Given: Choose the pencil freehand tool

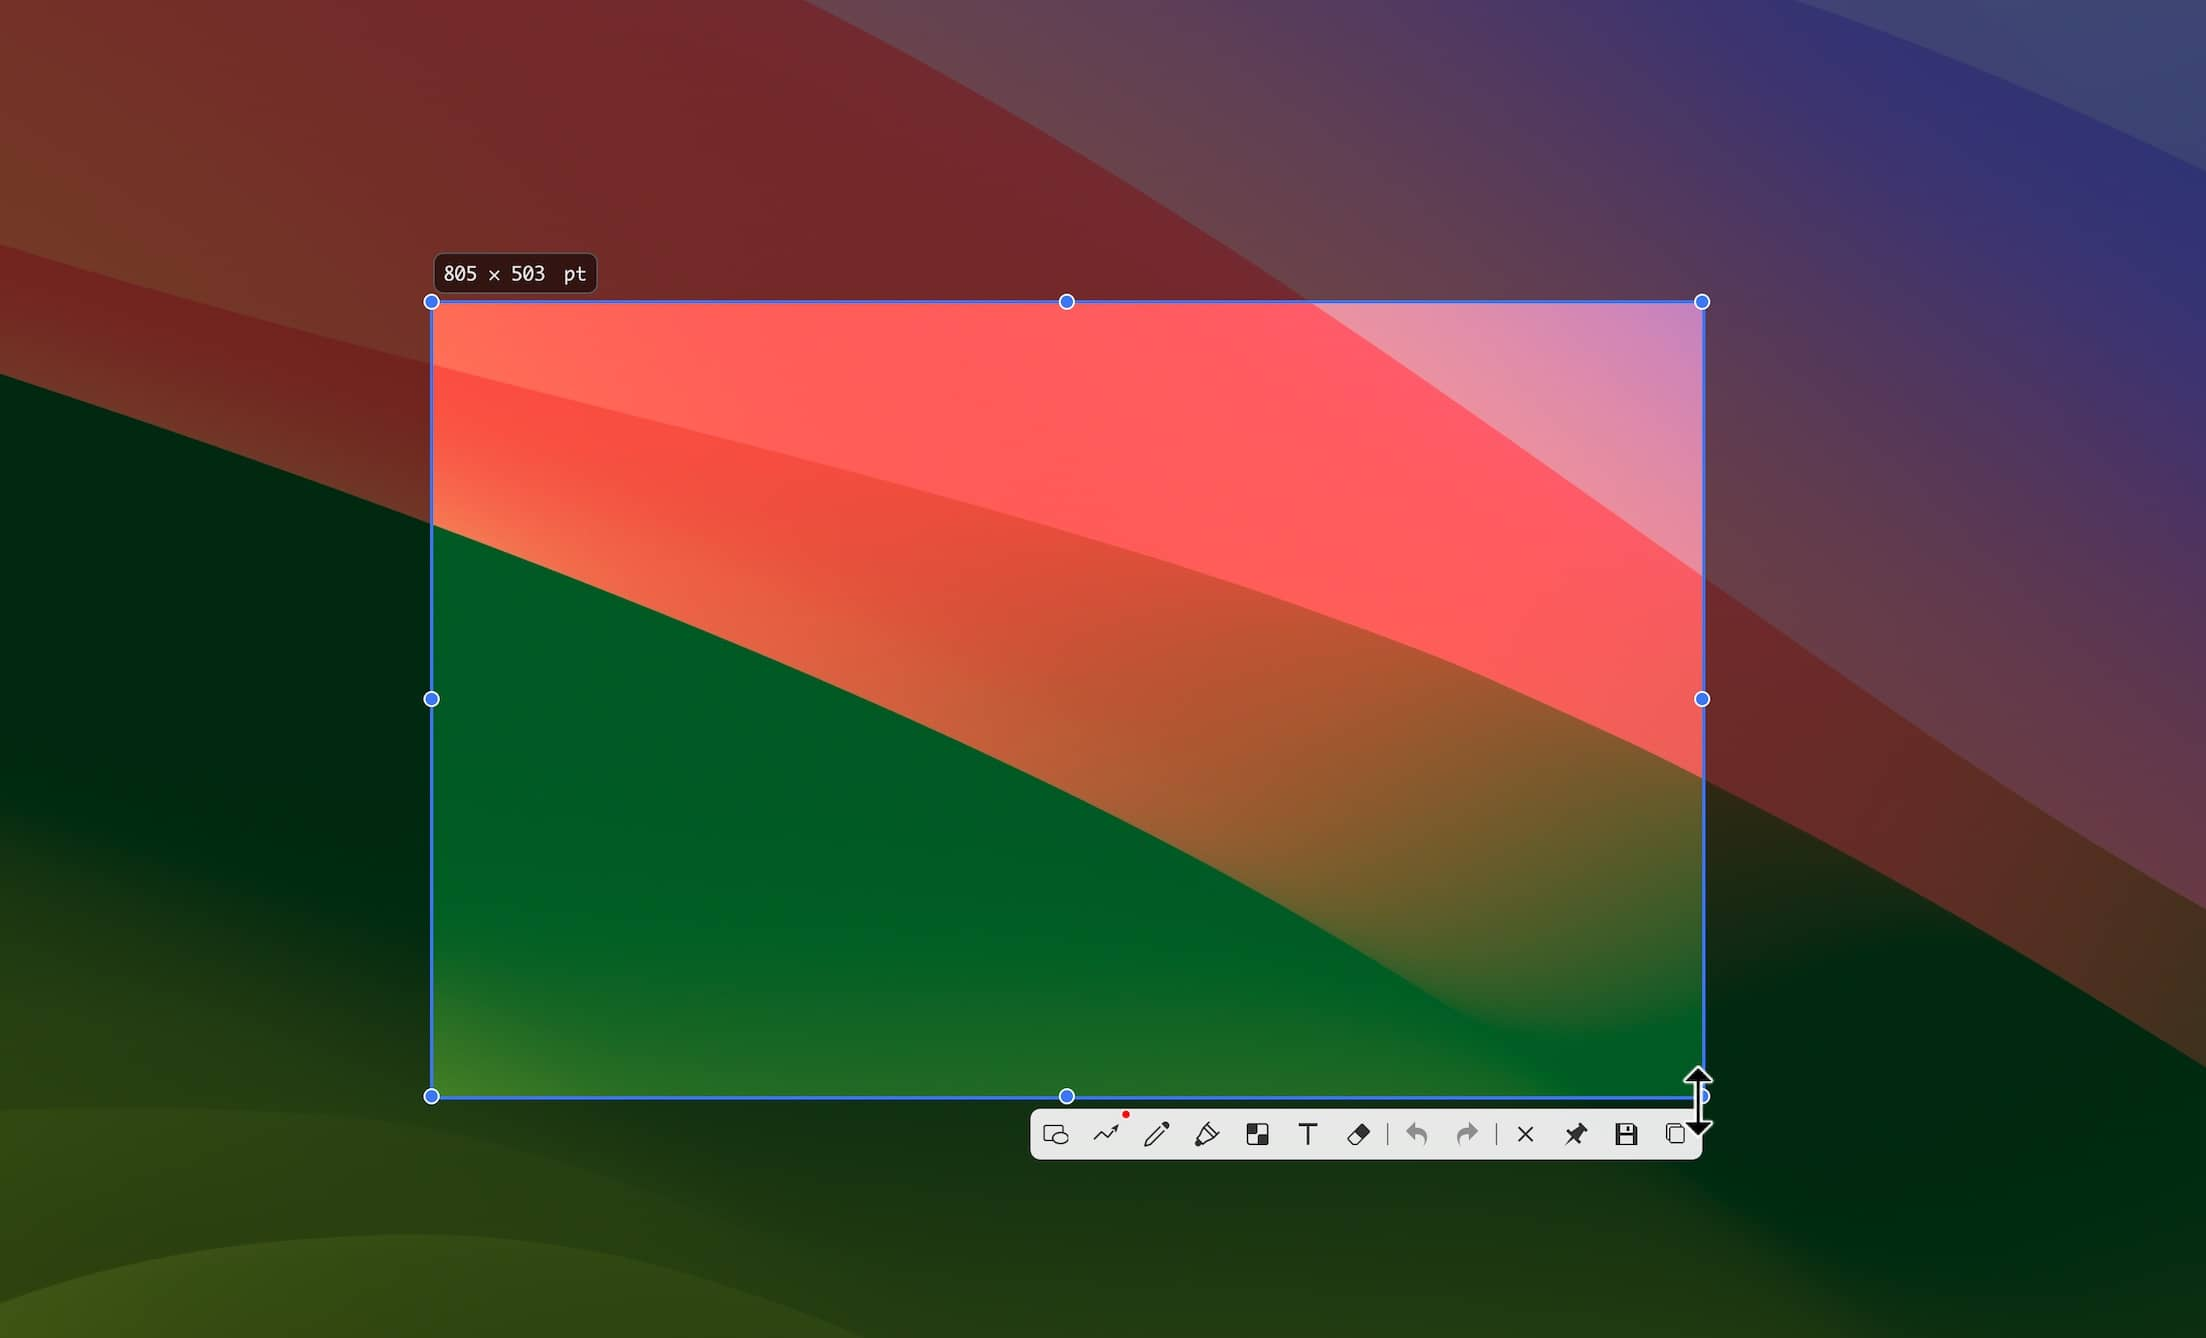Looking at the screenshot, I should coord(1156,1134).
